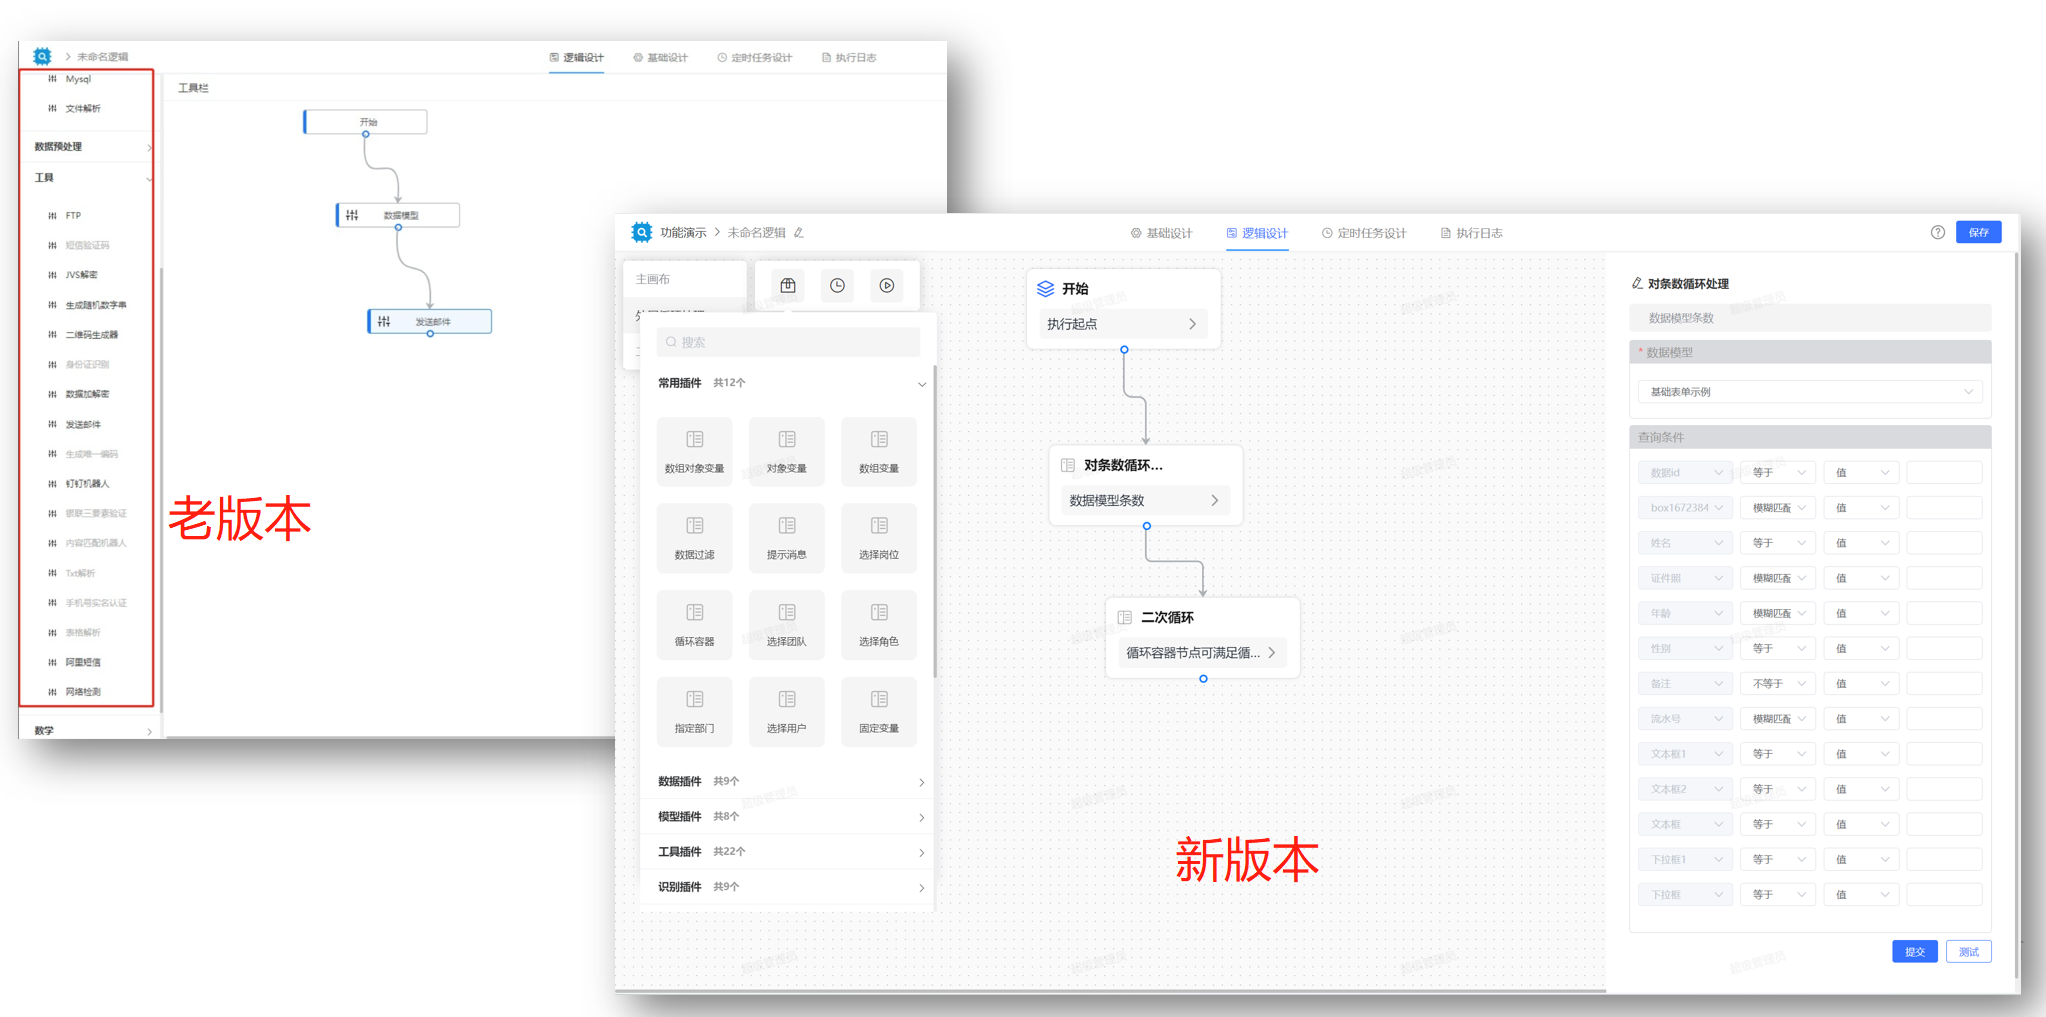This screenshot has height=1017, width=2046.
Task: Switch to 基础设计 tab in new version
Action: click(x=1161, y=233)
